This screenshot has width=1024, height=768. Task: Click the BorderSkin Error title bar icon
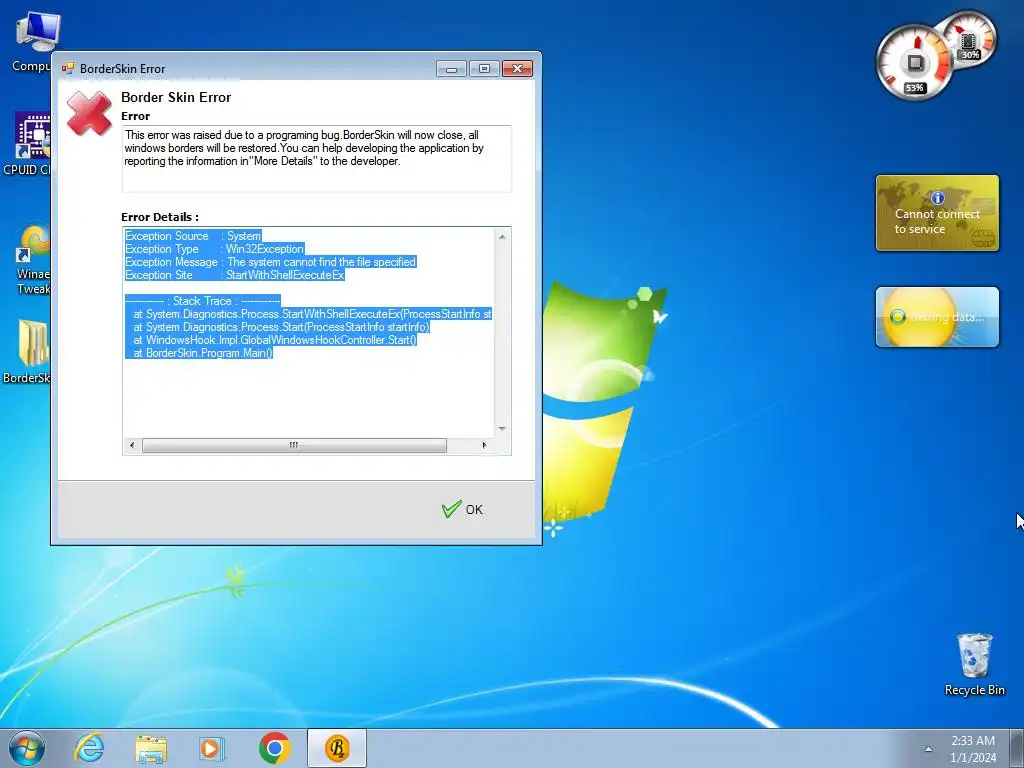[x=68, y=69]
